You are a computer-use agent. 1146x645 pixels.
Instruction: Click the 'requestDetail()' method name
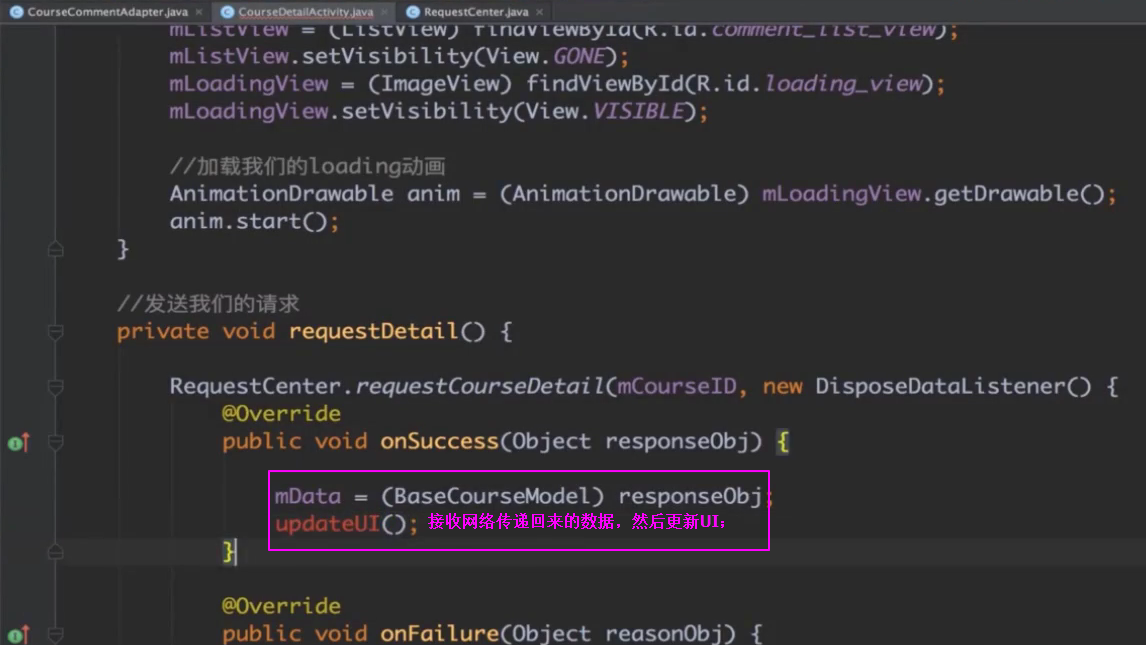387,332
